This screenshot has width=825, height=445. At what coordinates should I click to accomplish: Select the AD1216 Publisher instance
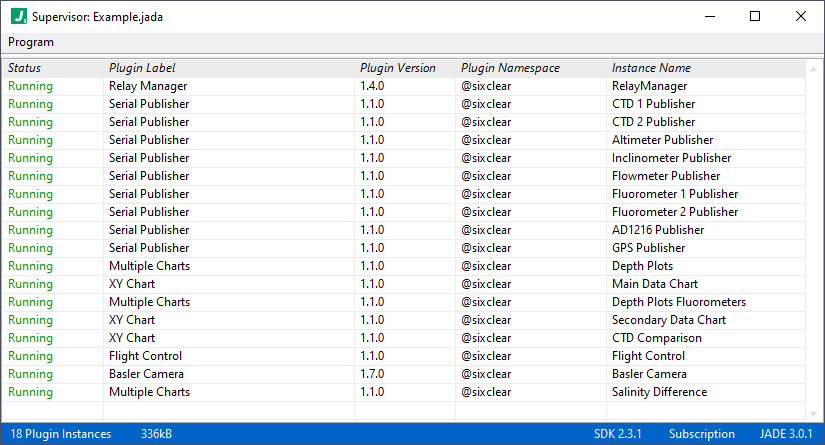pyautogui.click(x=658, y=230)
